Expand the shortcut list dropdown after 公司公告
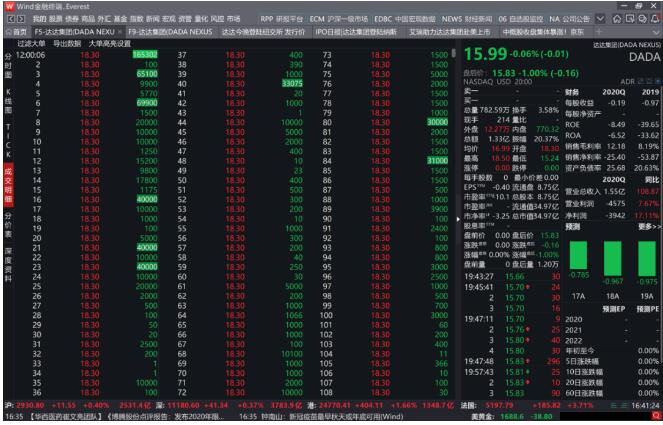 600,19
